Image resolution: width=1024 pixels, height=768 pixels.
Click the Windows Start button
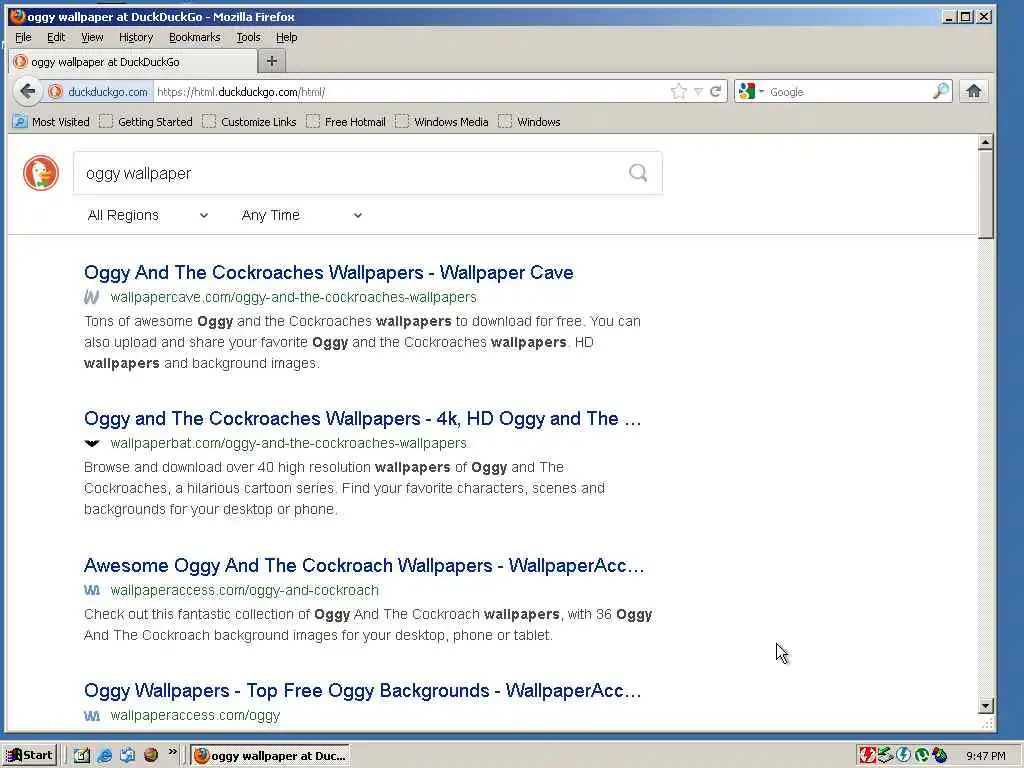30,756
